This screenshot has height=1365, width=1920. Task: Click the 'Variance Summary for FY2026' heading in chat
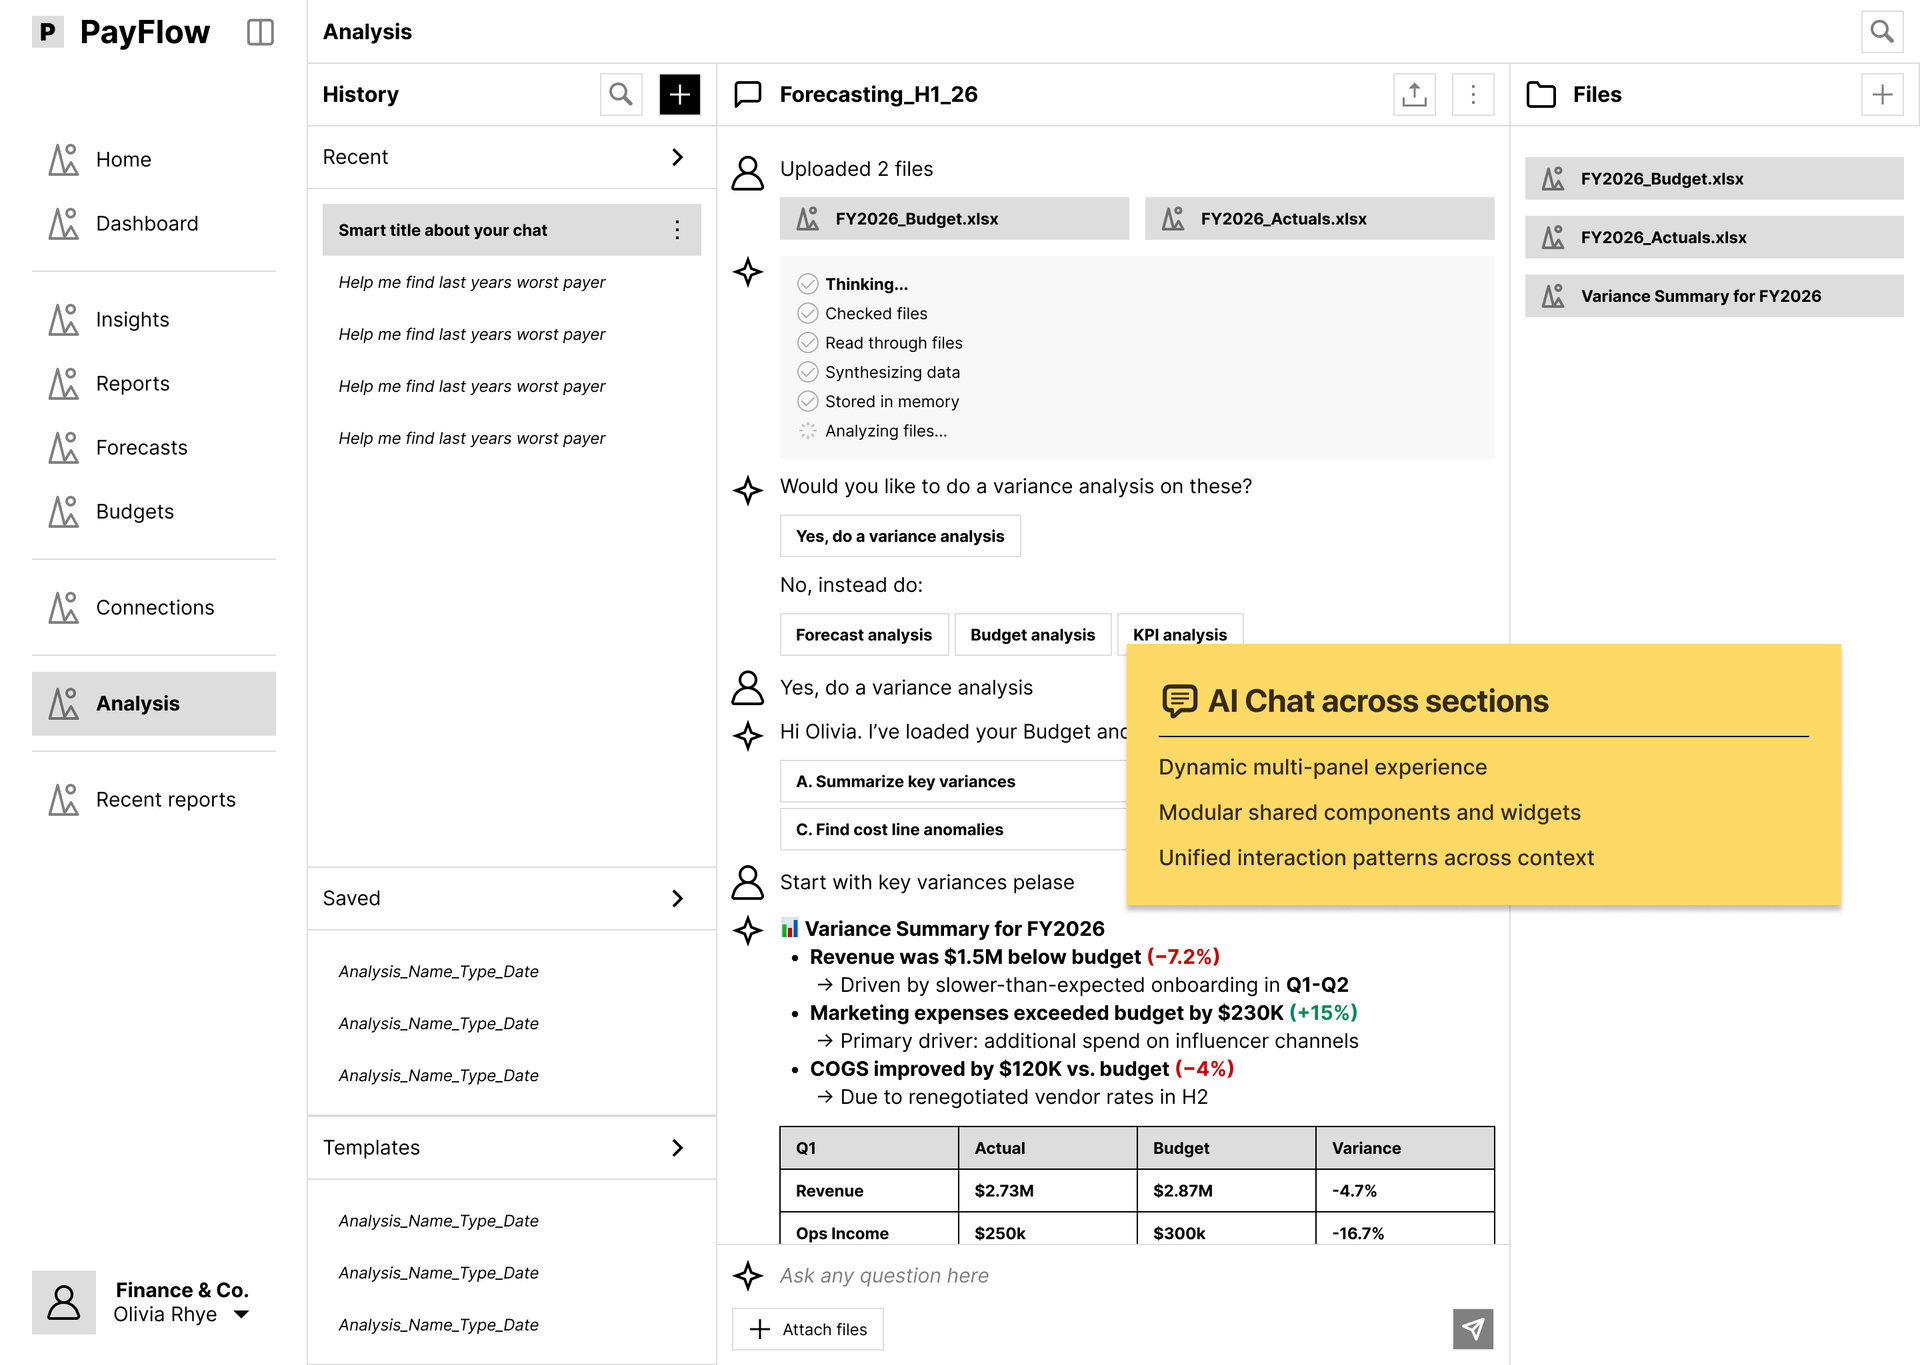click(x=954, y=929)
